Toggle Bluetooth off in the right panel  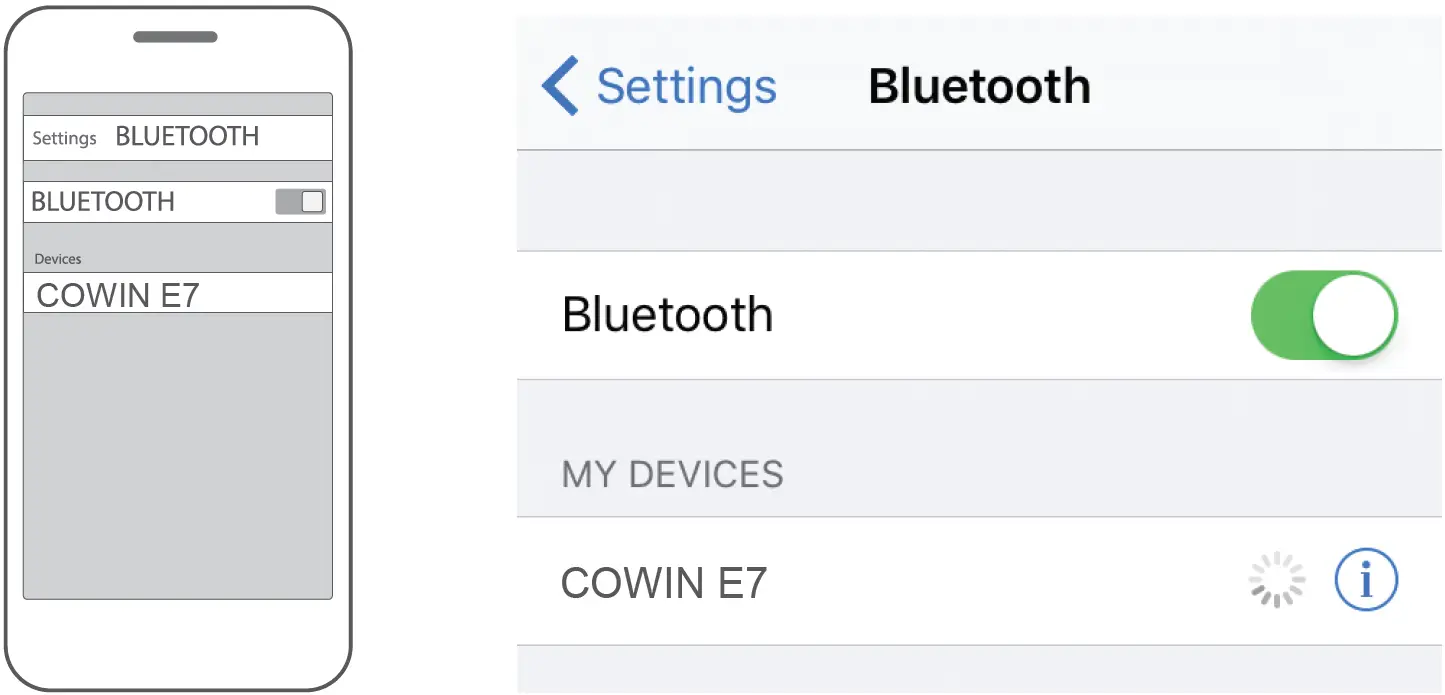(1324, 314)
